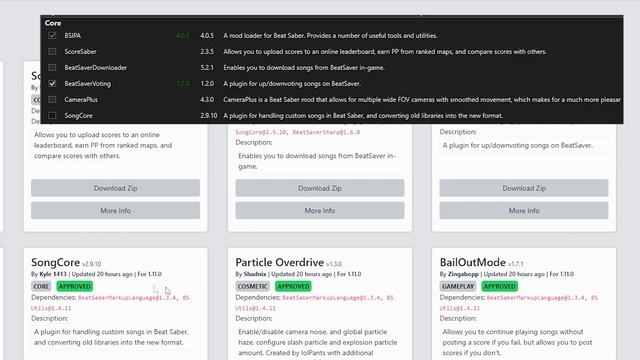This screenshot has height=360, width=640.
Task: Uncheck the BeatSaverVoting mod checkbox
Action: point(52,84)
